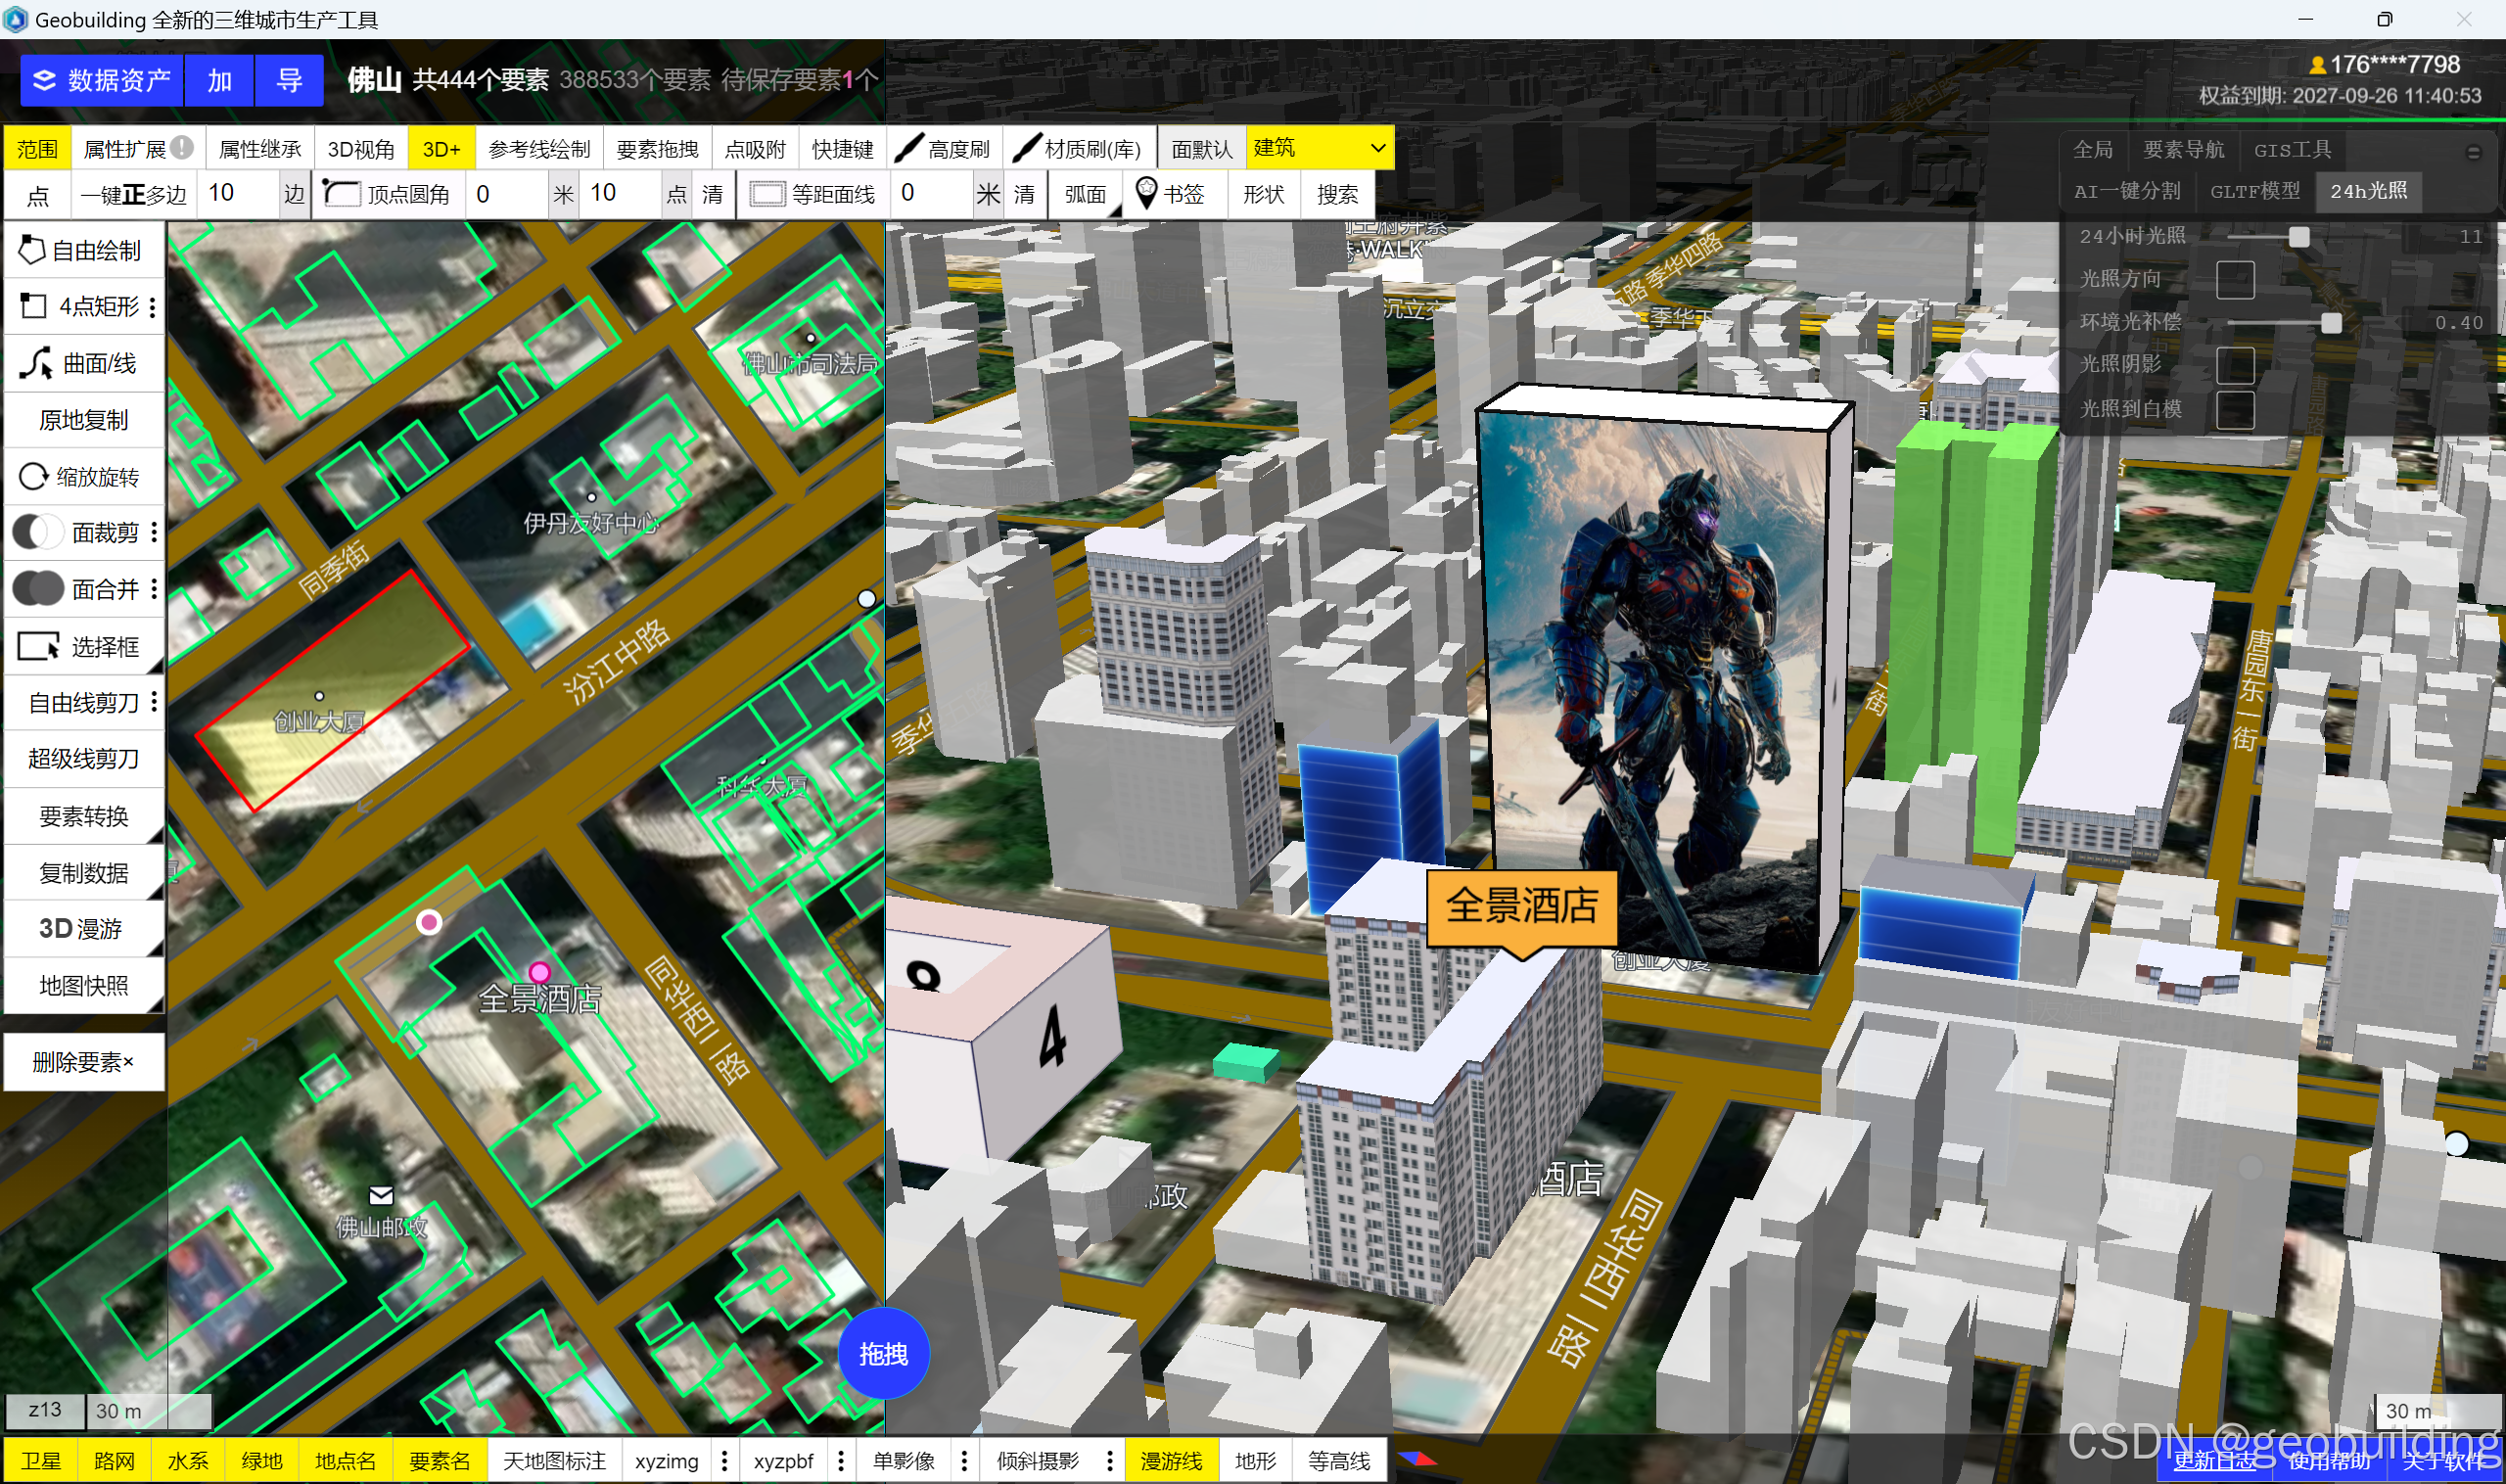Expand 面合并 options dots menu
Image resolution: width=2506 pixels, height=1484 pixels.
(154, 589)
